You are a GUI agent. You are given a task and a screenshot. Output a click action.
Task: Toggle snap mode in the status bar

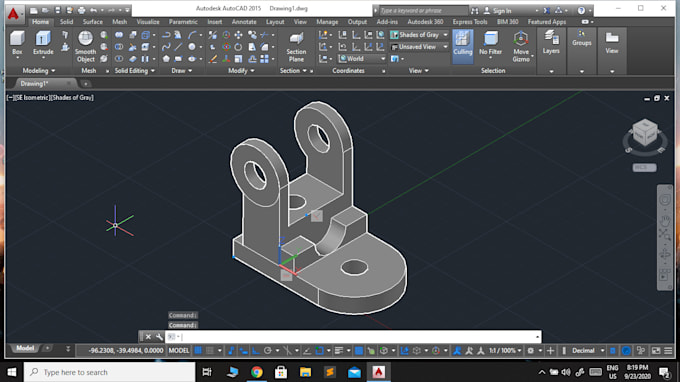point(210,350)
